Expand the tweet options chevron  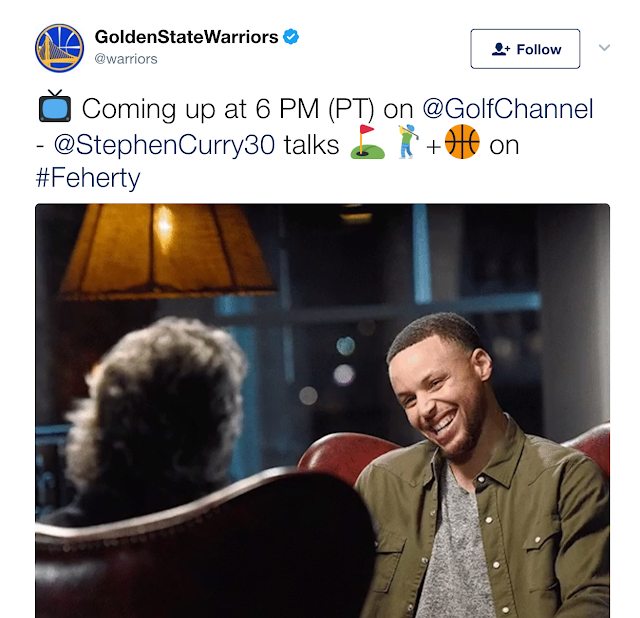[604, 47]
